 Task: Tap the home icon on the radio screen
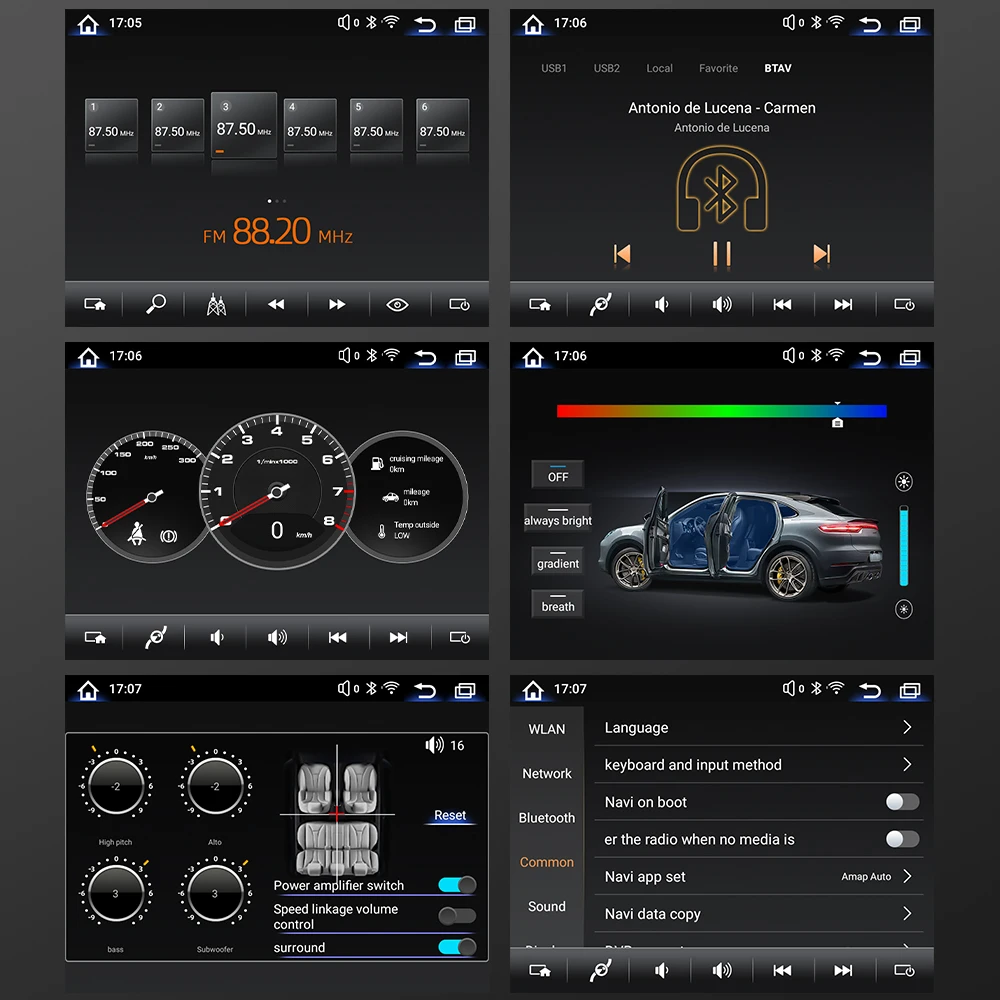click(88, 24)
